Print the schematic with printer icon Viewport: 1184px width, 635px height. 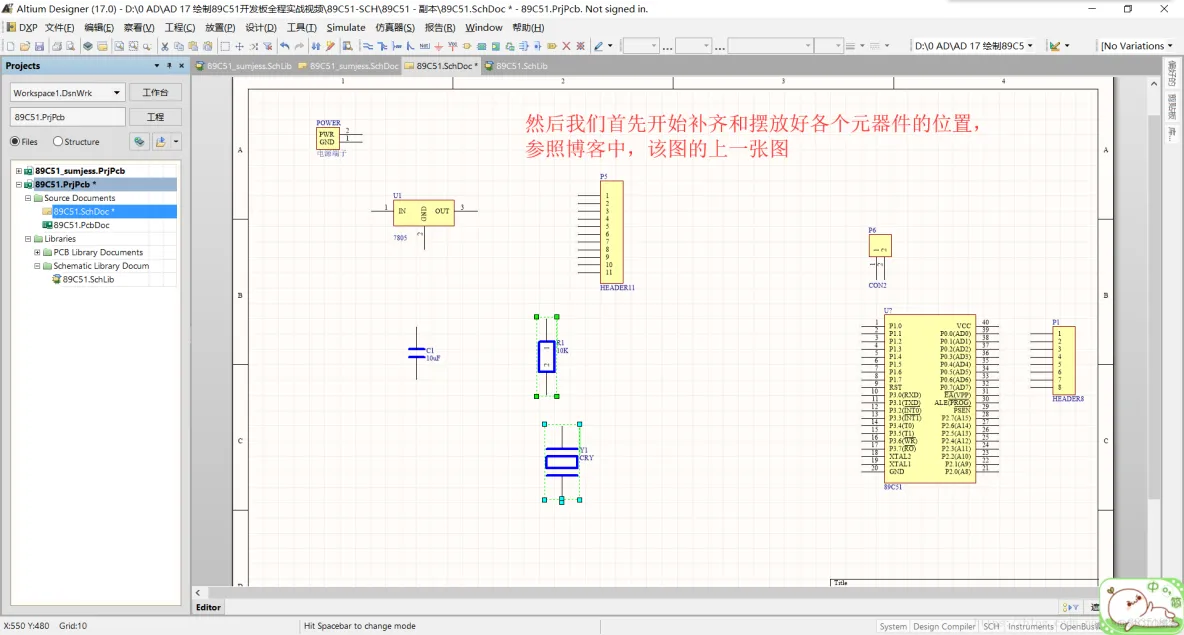tap(57, 46)
